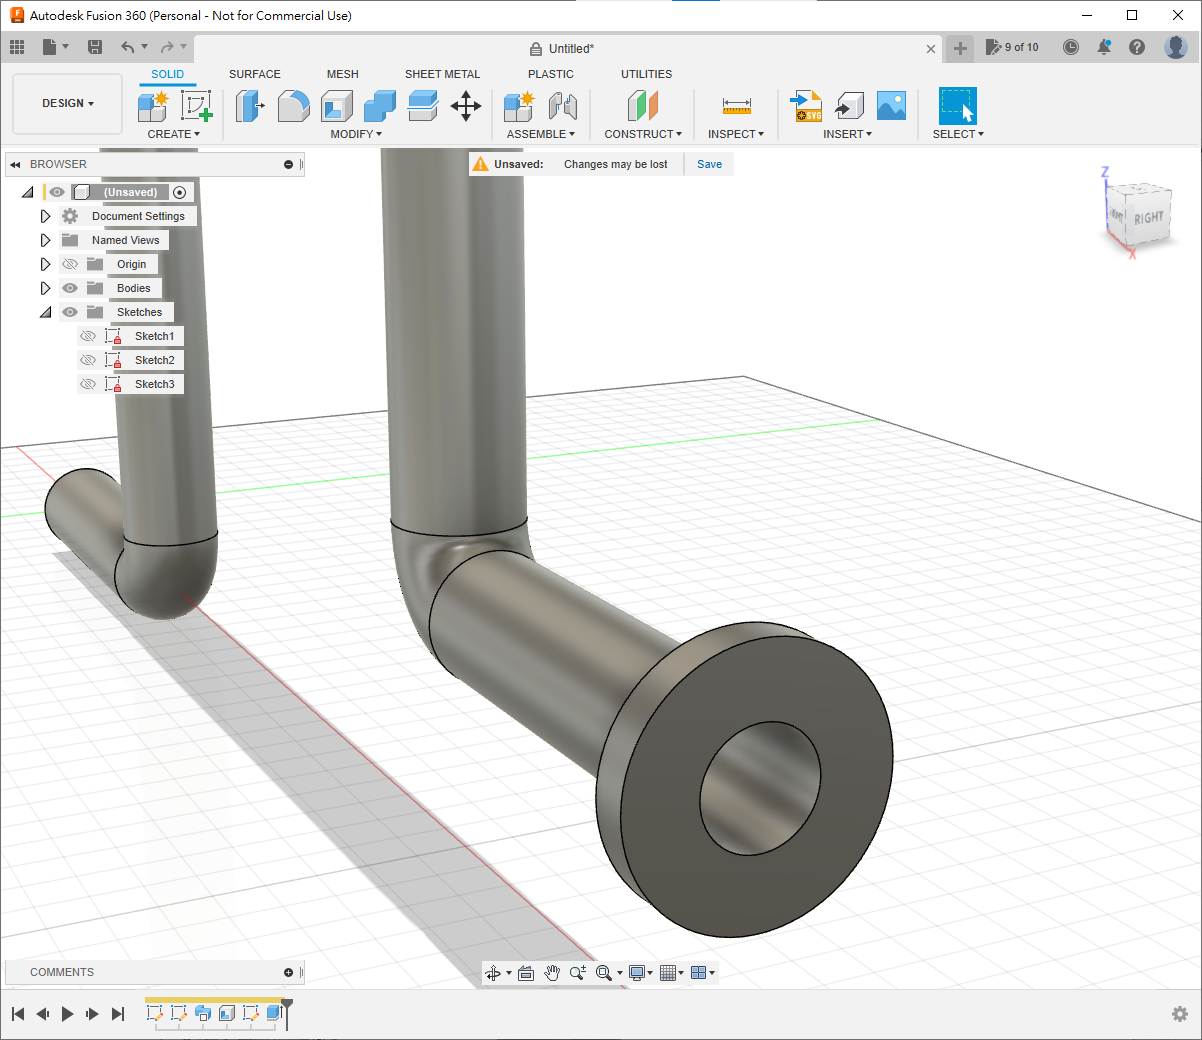Screen dimensions: 1202x1040
Task: Hide the Bodies folder using eye icon
Action: (x=70, y=288)
